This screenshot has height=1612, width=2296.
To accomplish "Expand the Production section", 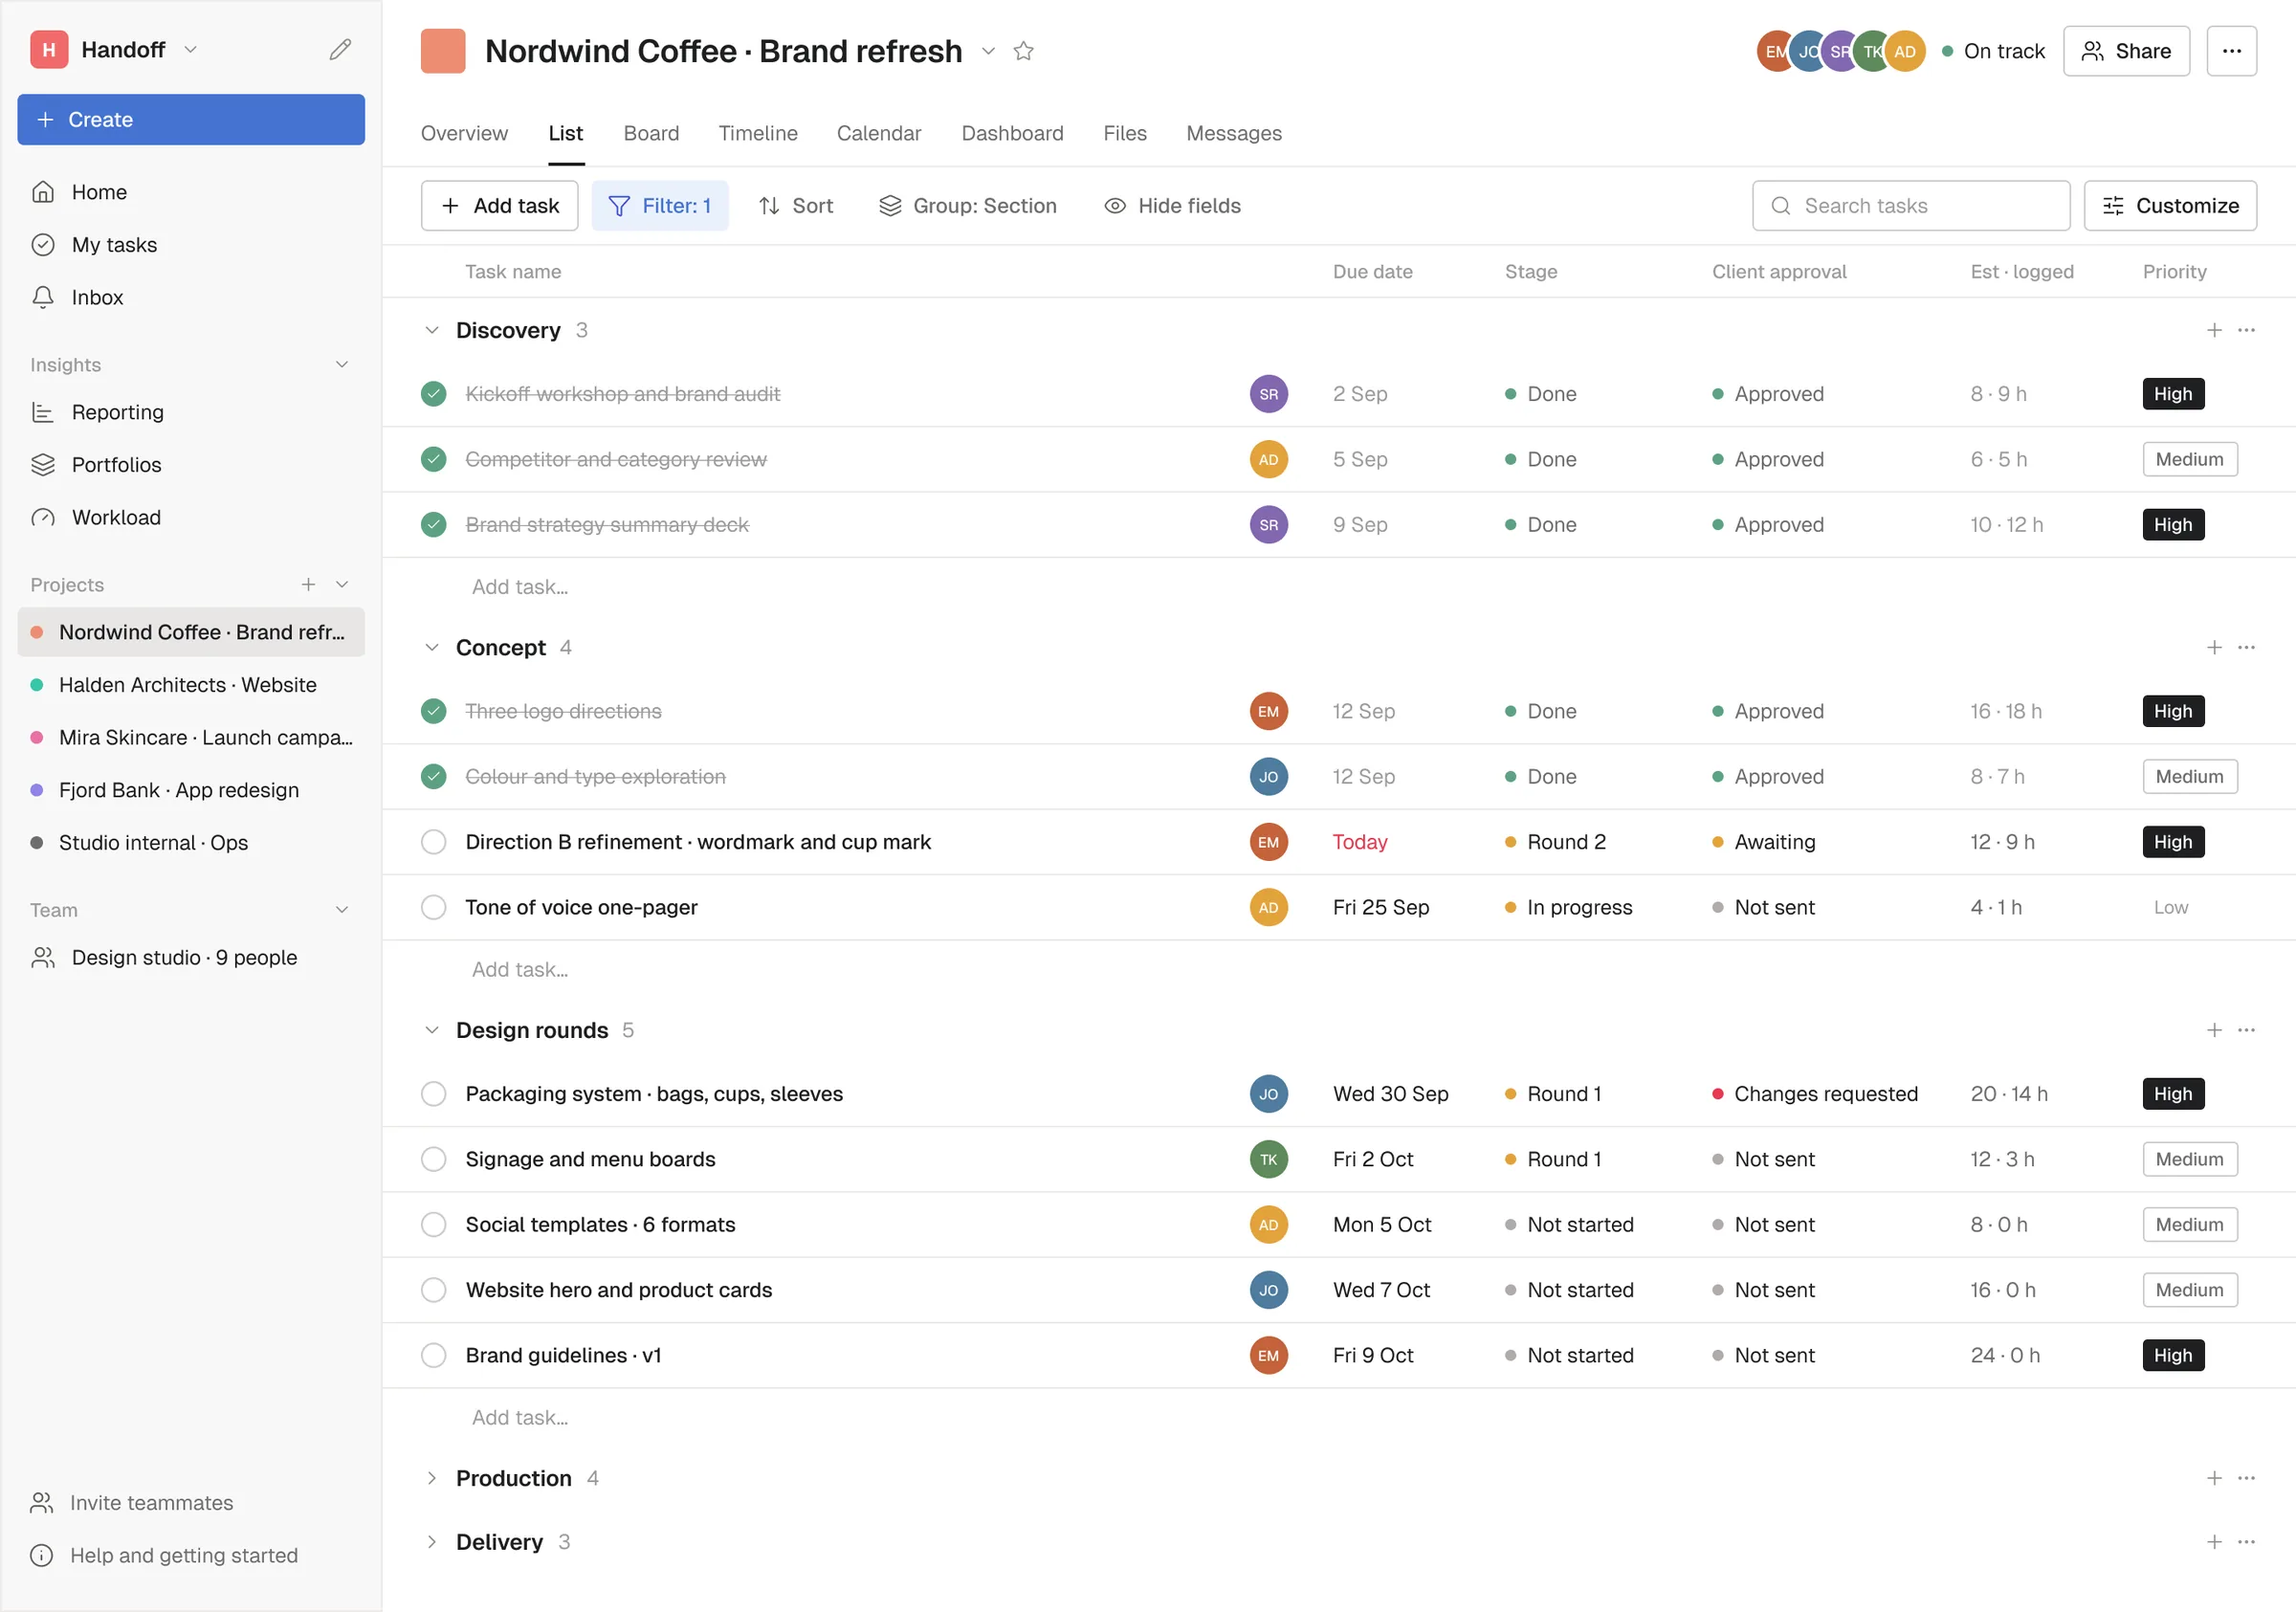I will tap(431, 1478).
